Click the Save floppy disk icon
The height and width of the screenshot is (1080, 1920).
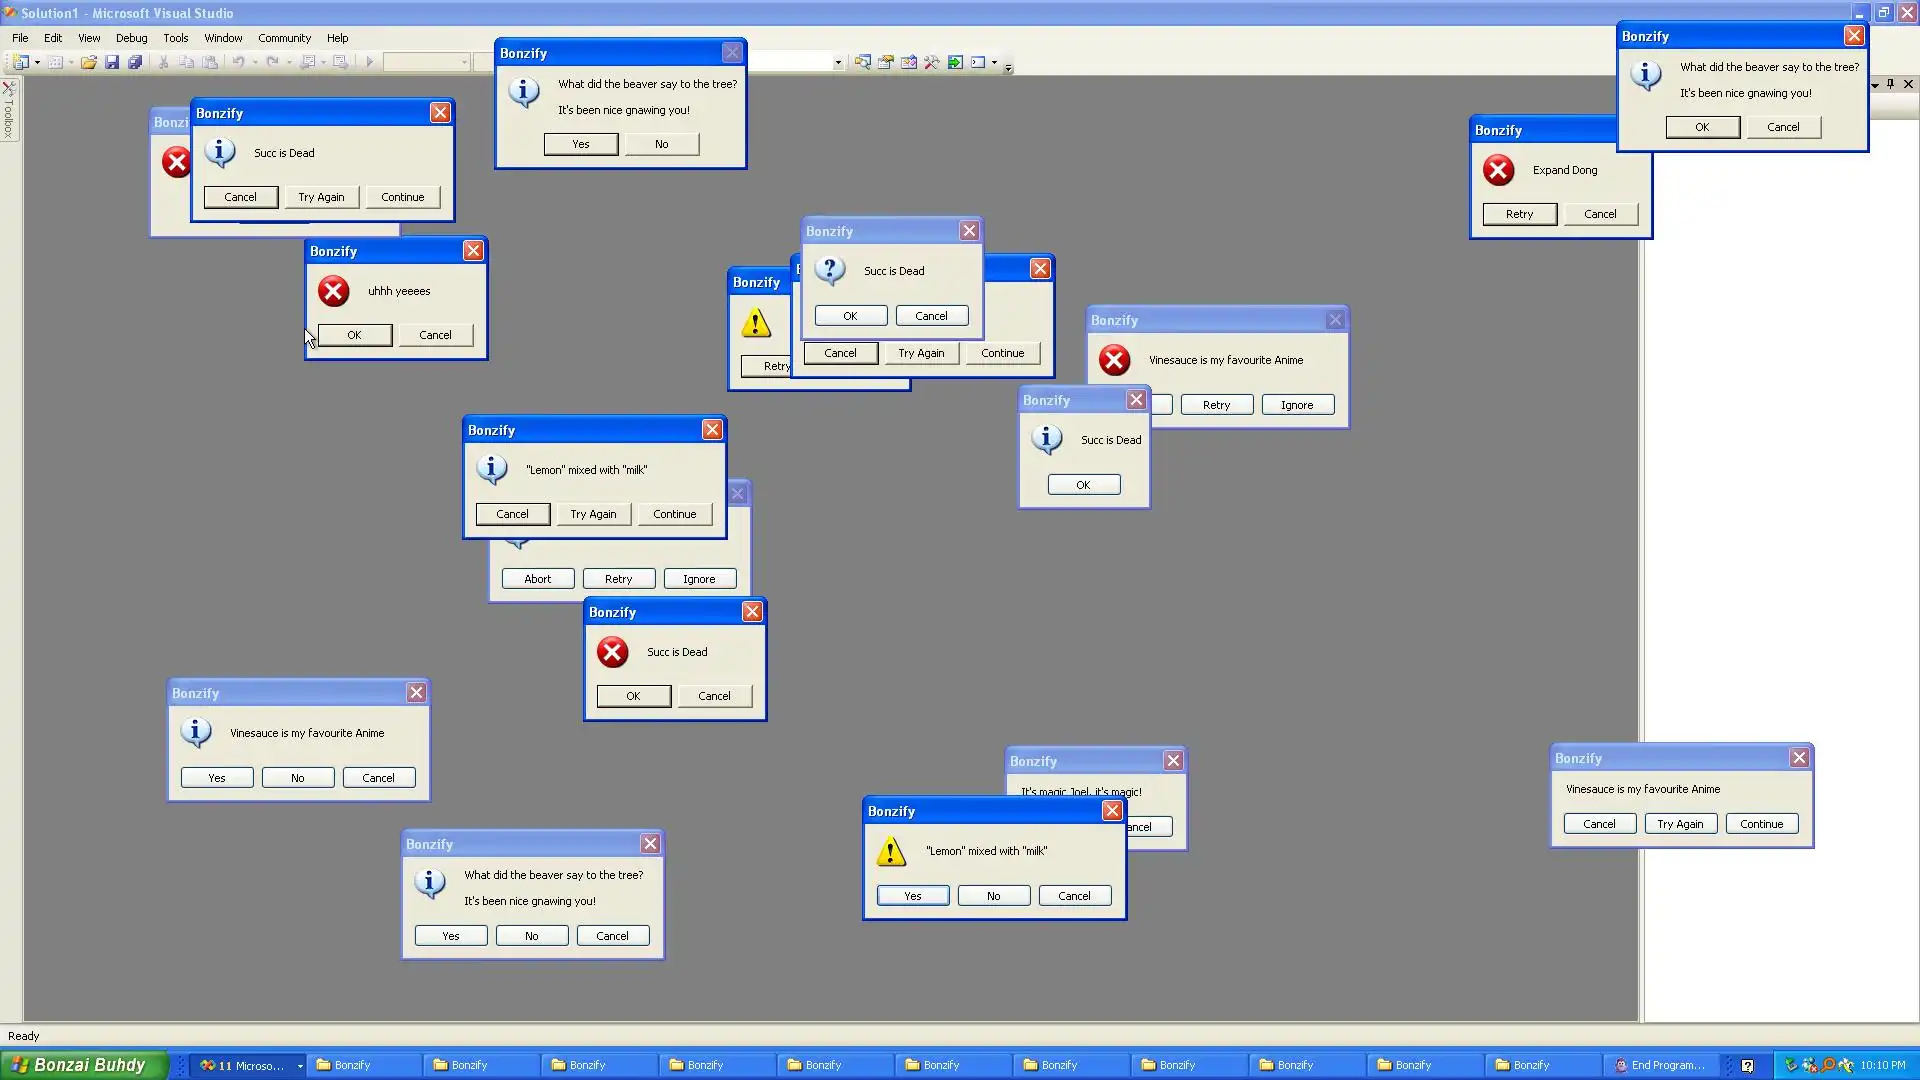112,62
